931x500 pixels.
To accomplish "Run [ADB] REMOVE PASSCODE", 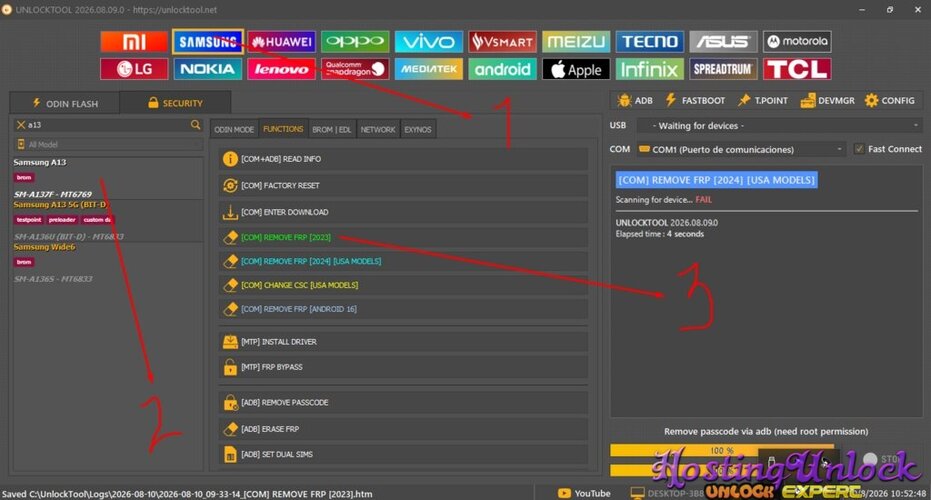I will pyautogui.click(x=403, y=403).
